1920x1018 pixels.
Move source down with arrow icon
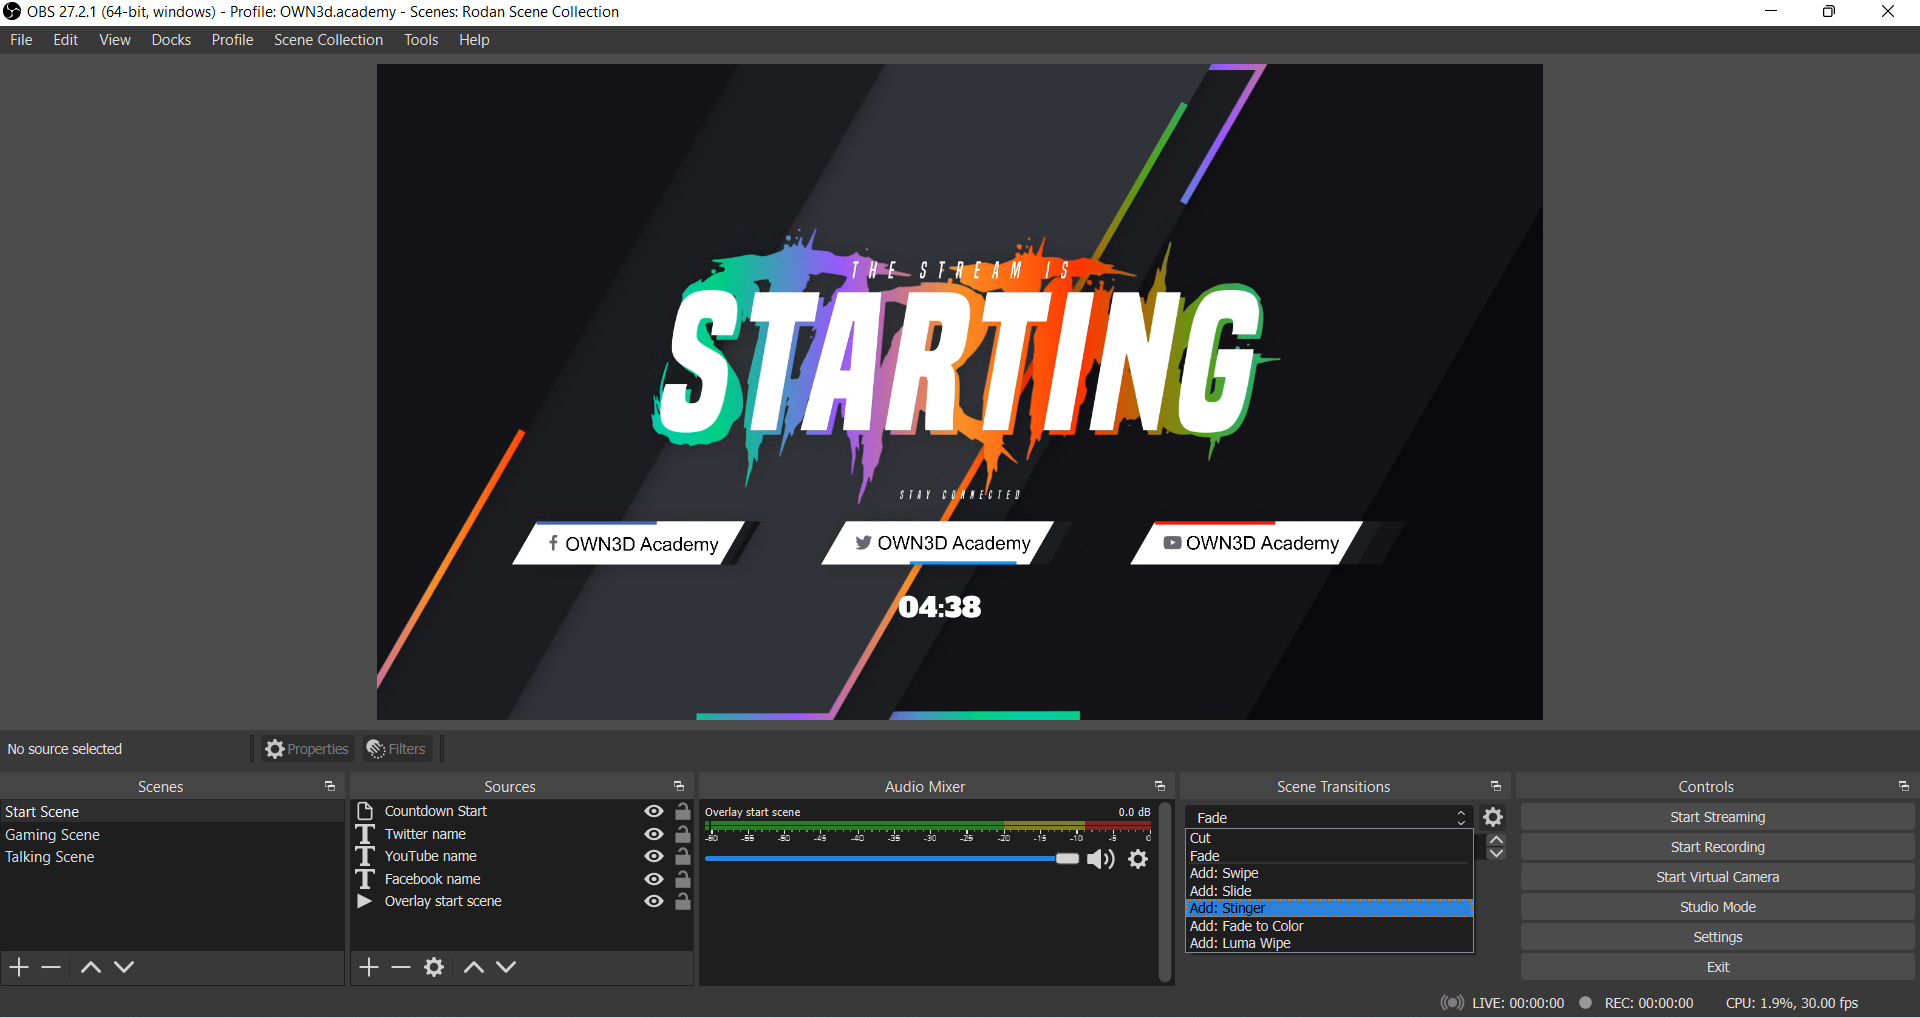506,967
